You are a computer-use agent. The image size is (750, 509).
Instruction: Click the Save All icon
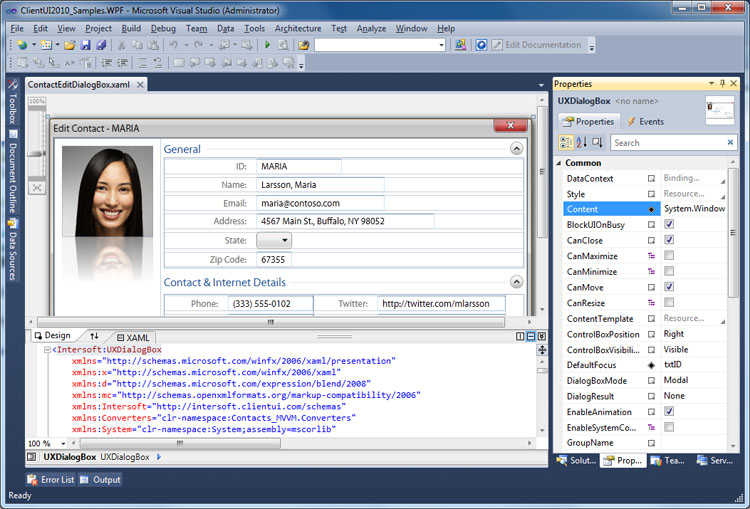point(101,45)
